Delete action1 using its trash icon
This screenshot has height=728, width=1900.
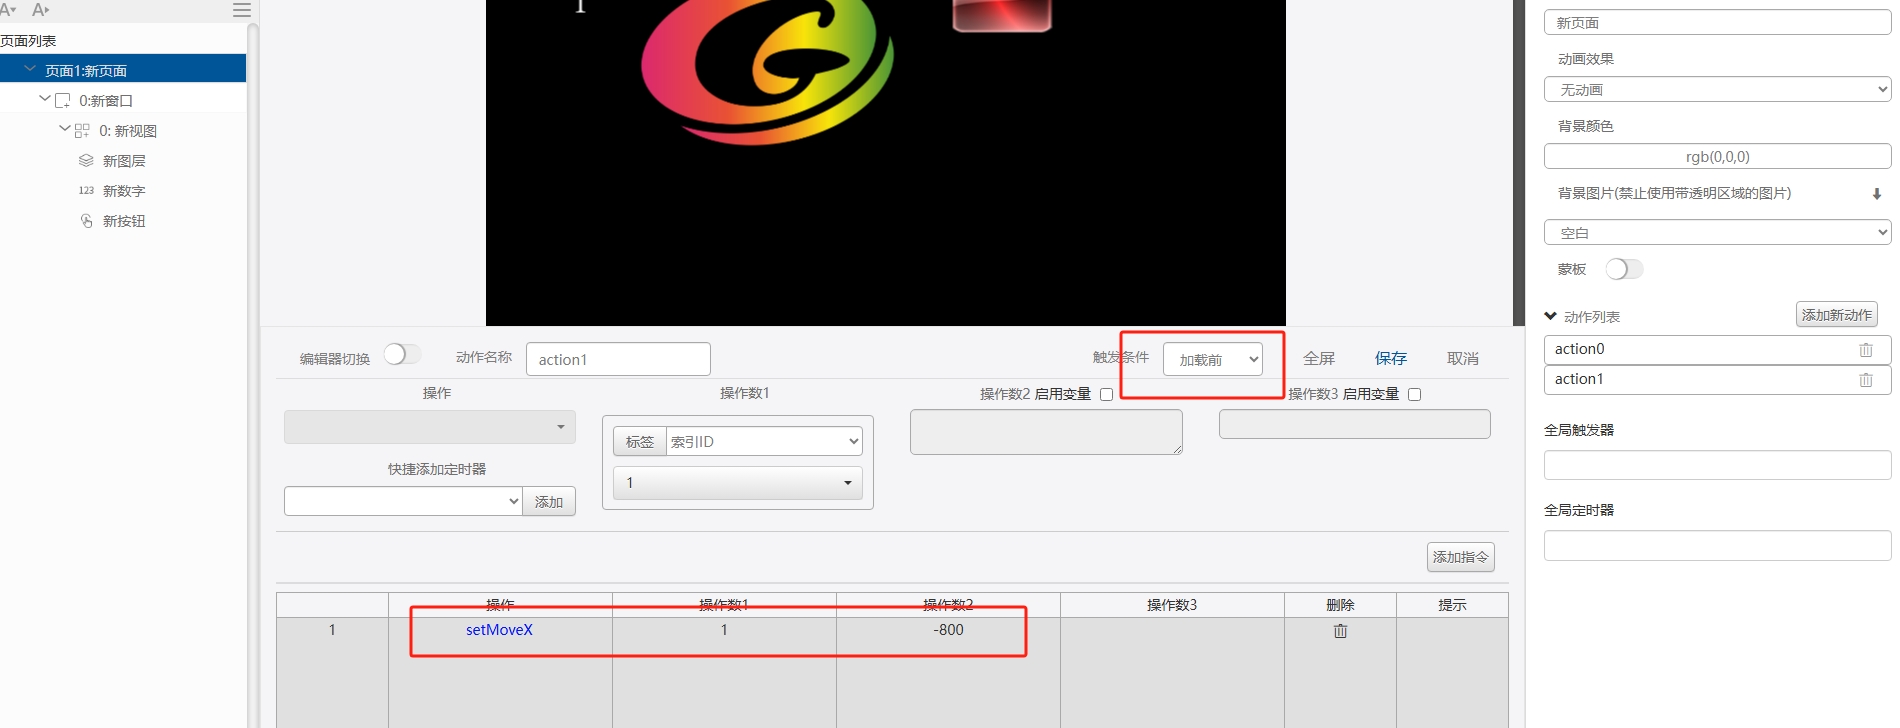[x=1865, y=380]
